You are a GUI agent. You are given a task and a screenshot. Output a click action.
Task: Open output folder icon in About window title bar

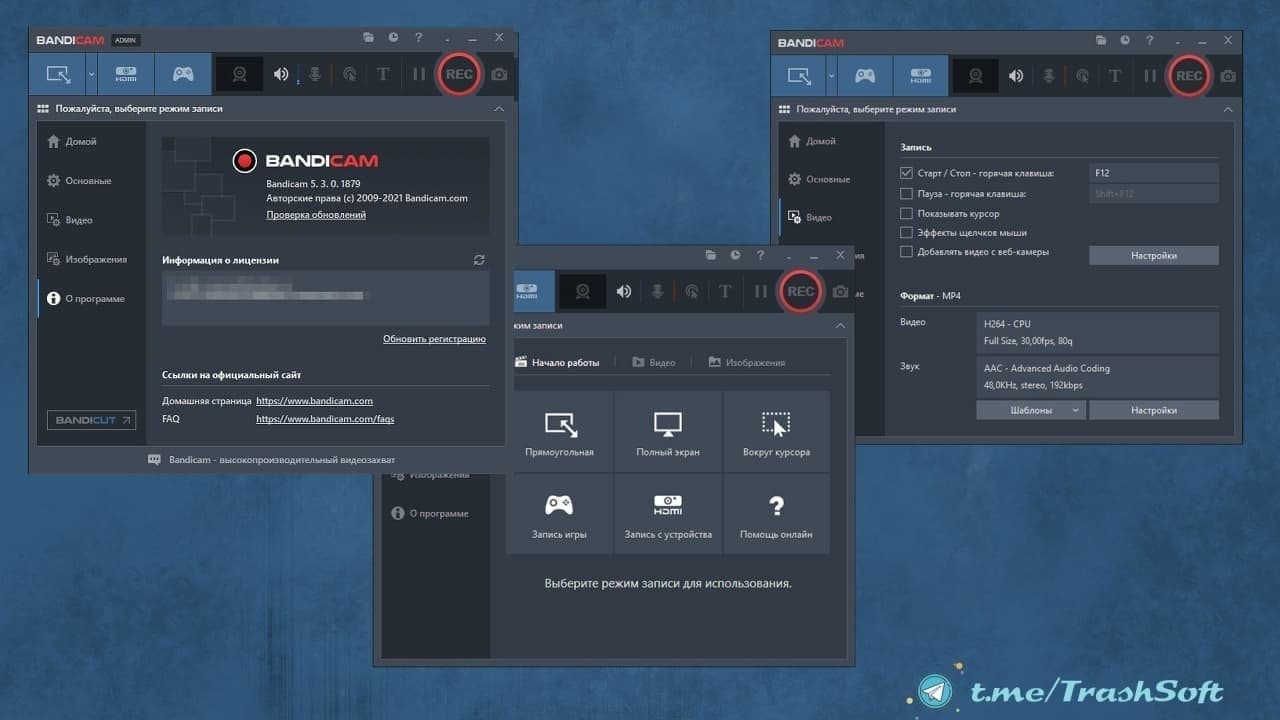click(369, 38)
